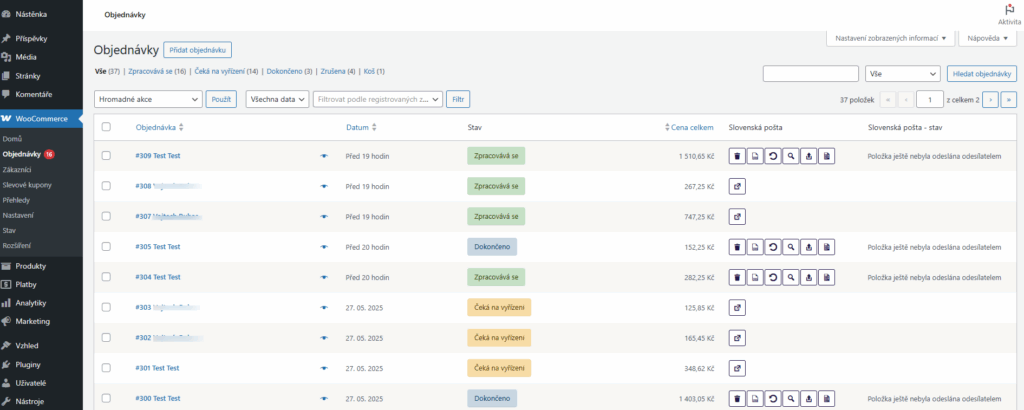Viewport: 1024px width, 410px height.
Task: Sort orders by the Datum column
Action: [361, 128]
